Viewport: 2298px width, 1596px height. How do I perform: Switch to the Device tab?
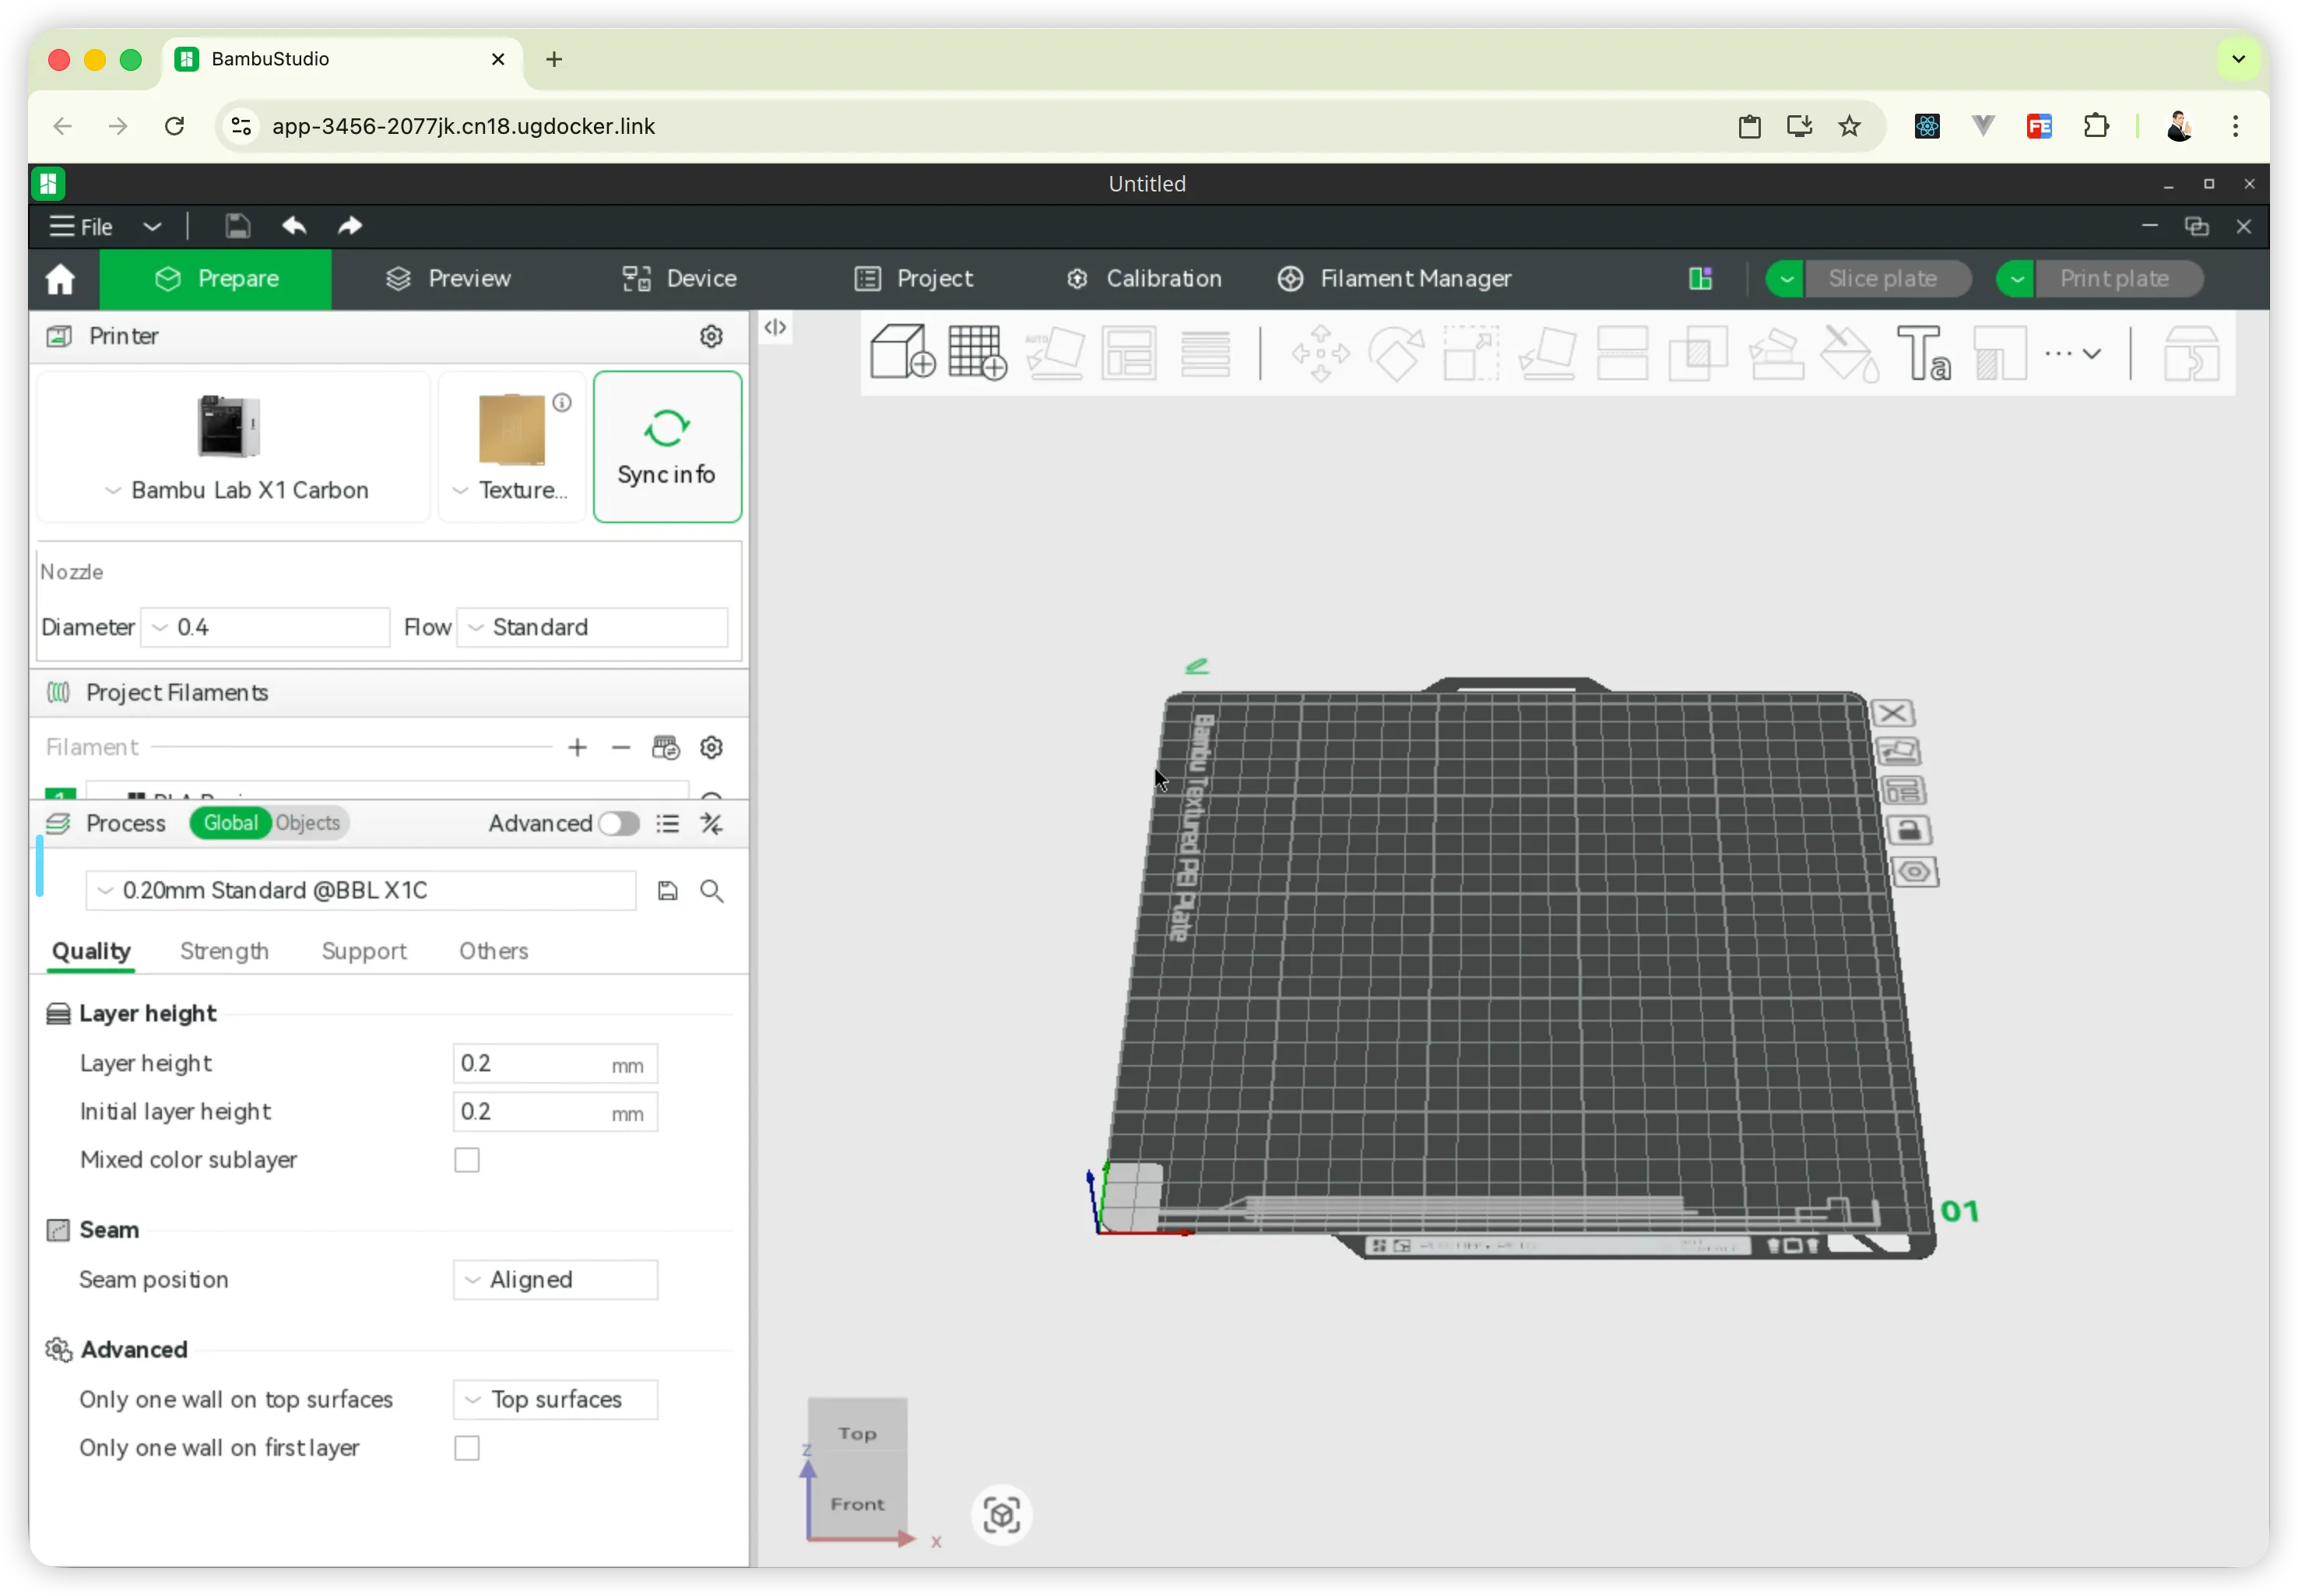(x=679, y=279)
